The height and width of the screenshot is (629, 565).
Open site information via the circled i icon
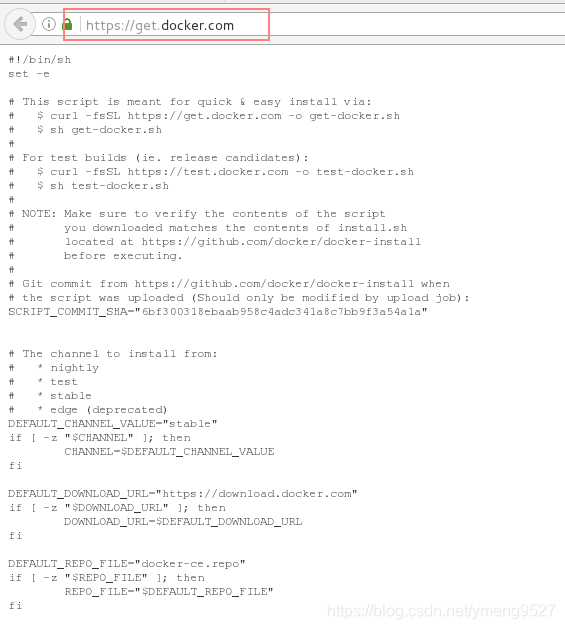49,24
